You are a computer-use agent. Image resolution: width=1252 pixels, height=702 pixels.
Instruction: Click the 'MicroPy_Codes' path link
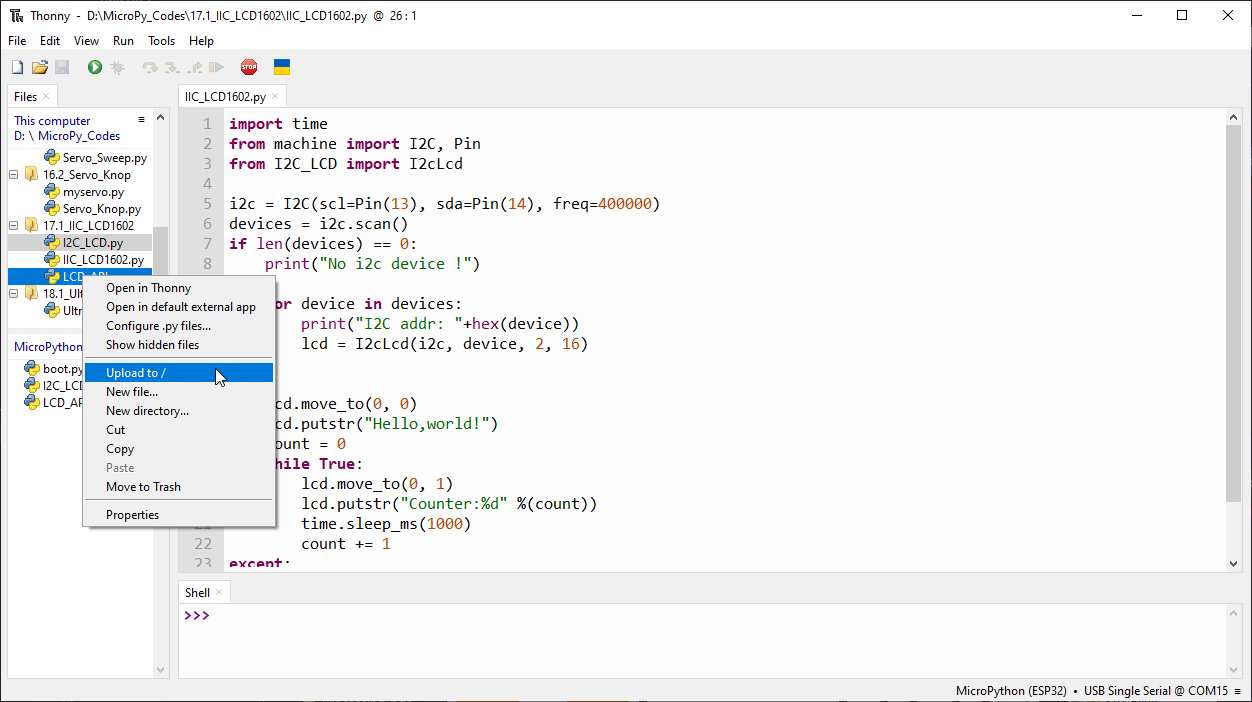point(79,136)
